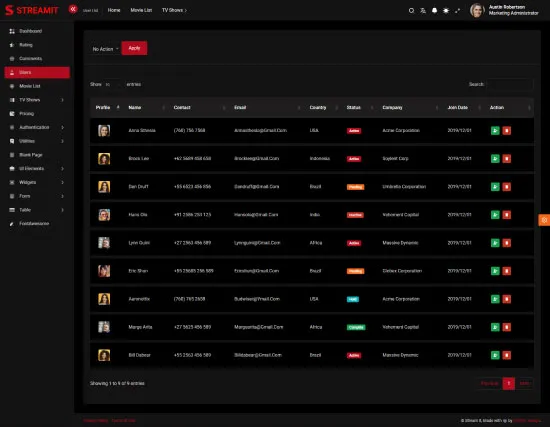Select page 1 in pagination
The image size is (550, 427).
pos(509,383)
